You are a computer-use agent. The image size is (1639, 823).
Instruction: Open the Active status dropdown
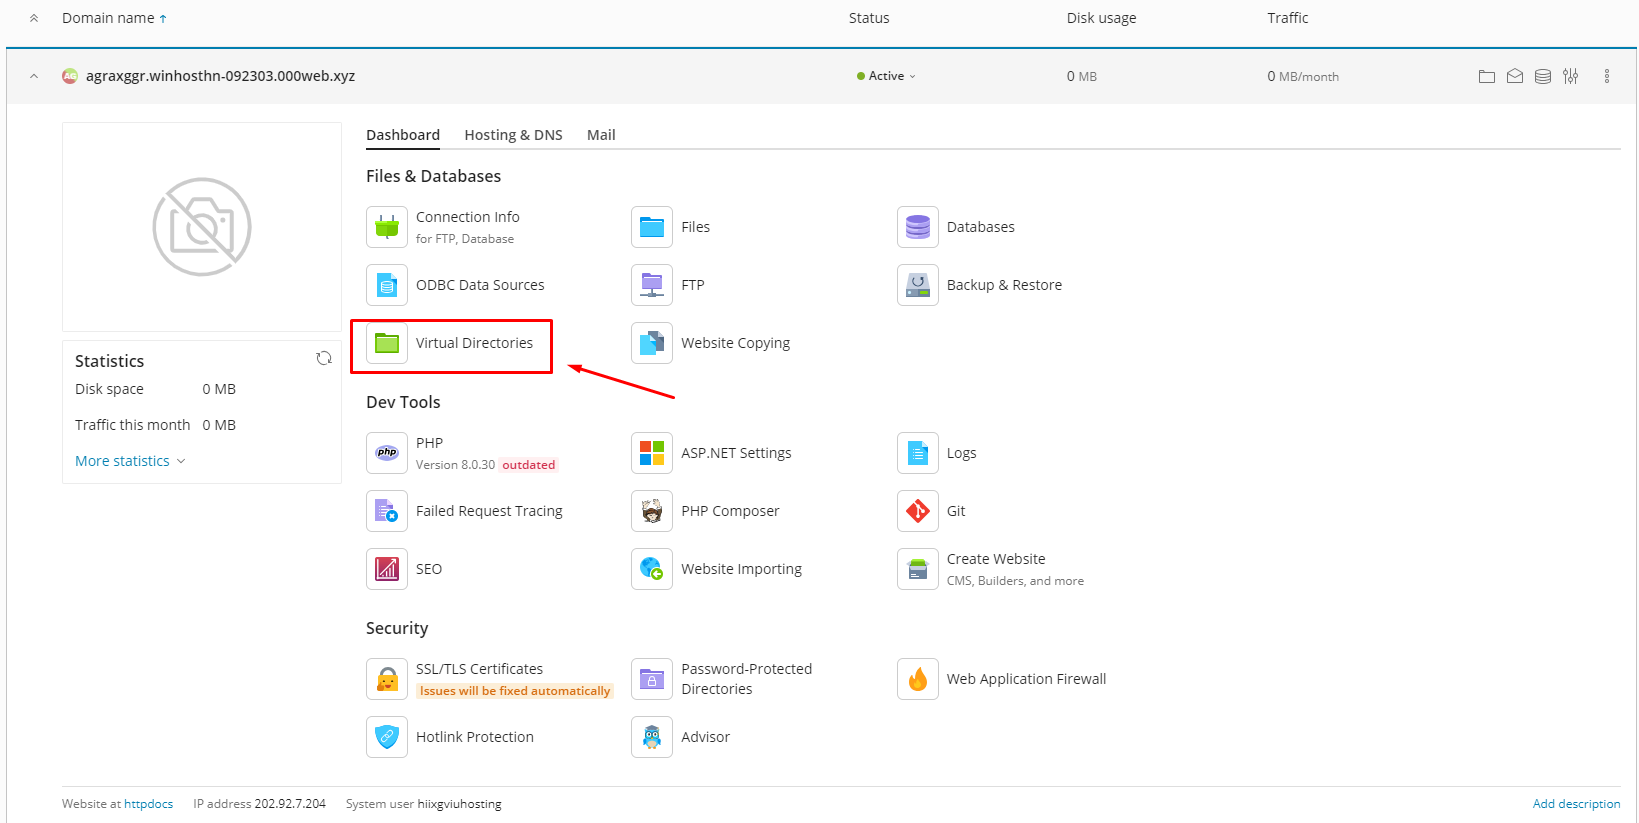(x=887, y=76)
